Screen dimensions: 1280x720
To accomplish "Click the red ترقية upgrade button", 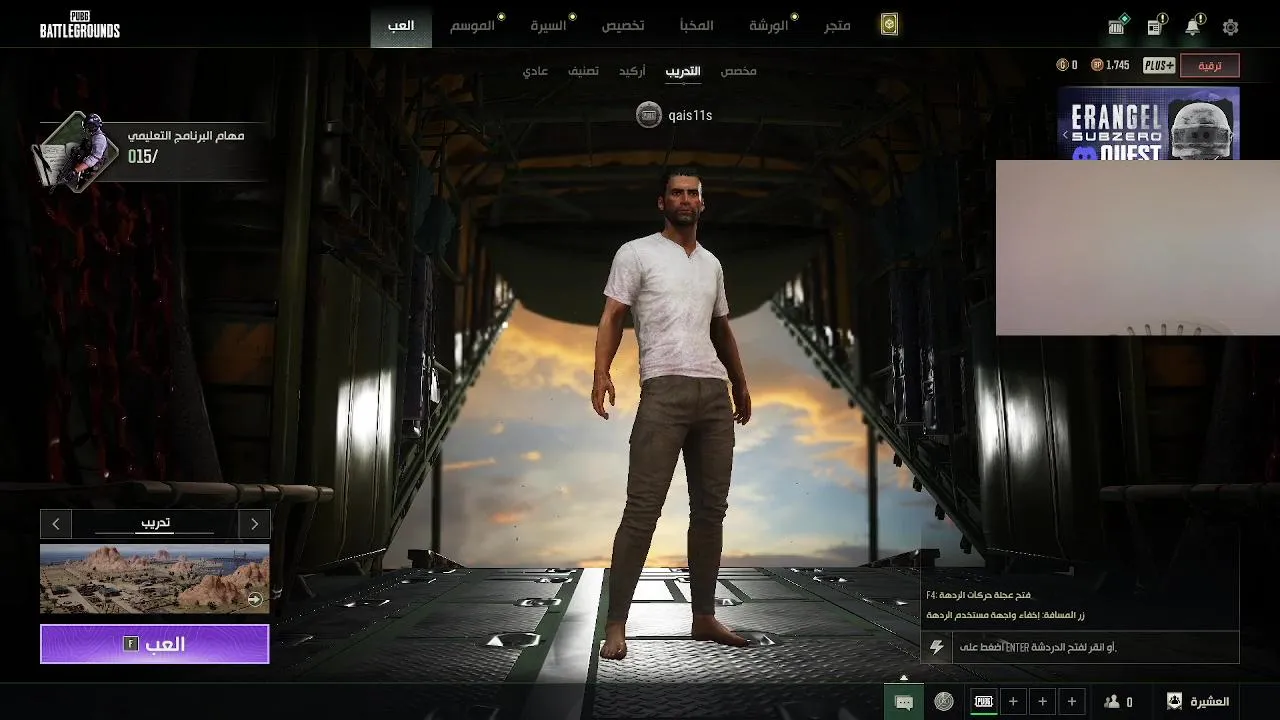I will (1210, 66).
